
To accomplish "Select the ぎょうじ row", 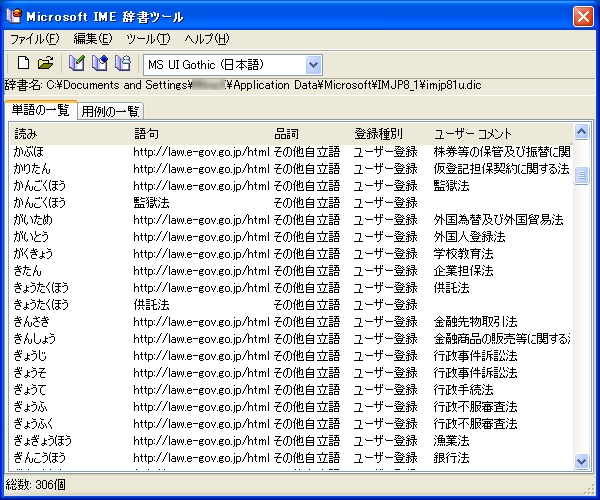I will click(x=292, y=356).
